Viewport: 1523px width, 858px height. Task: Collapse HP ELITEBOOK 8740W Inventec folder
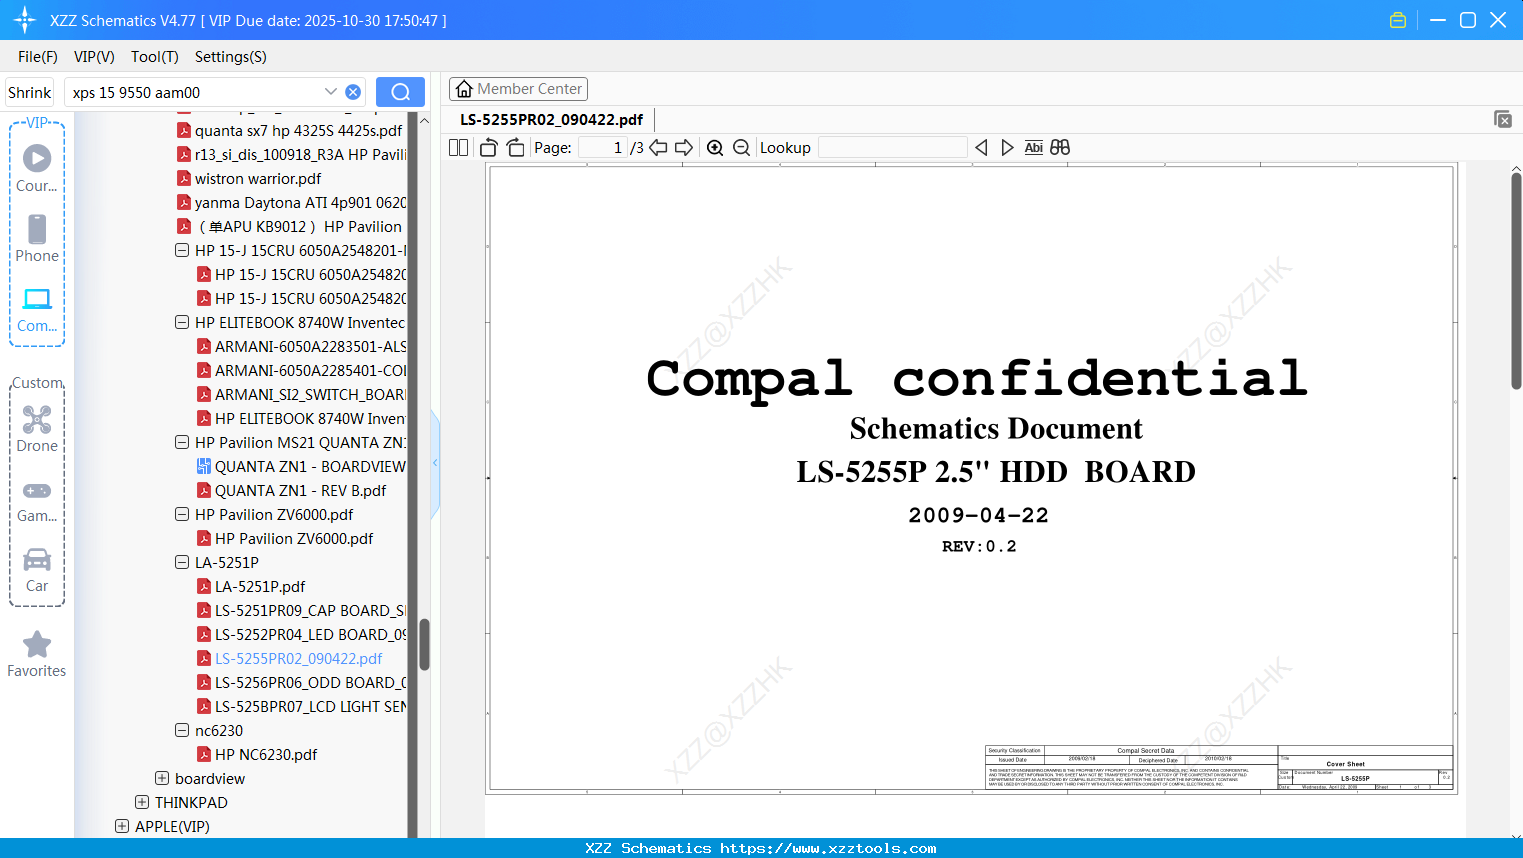(x=182, y=322)
